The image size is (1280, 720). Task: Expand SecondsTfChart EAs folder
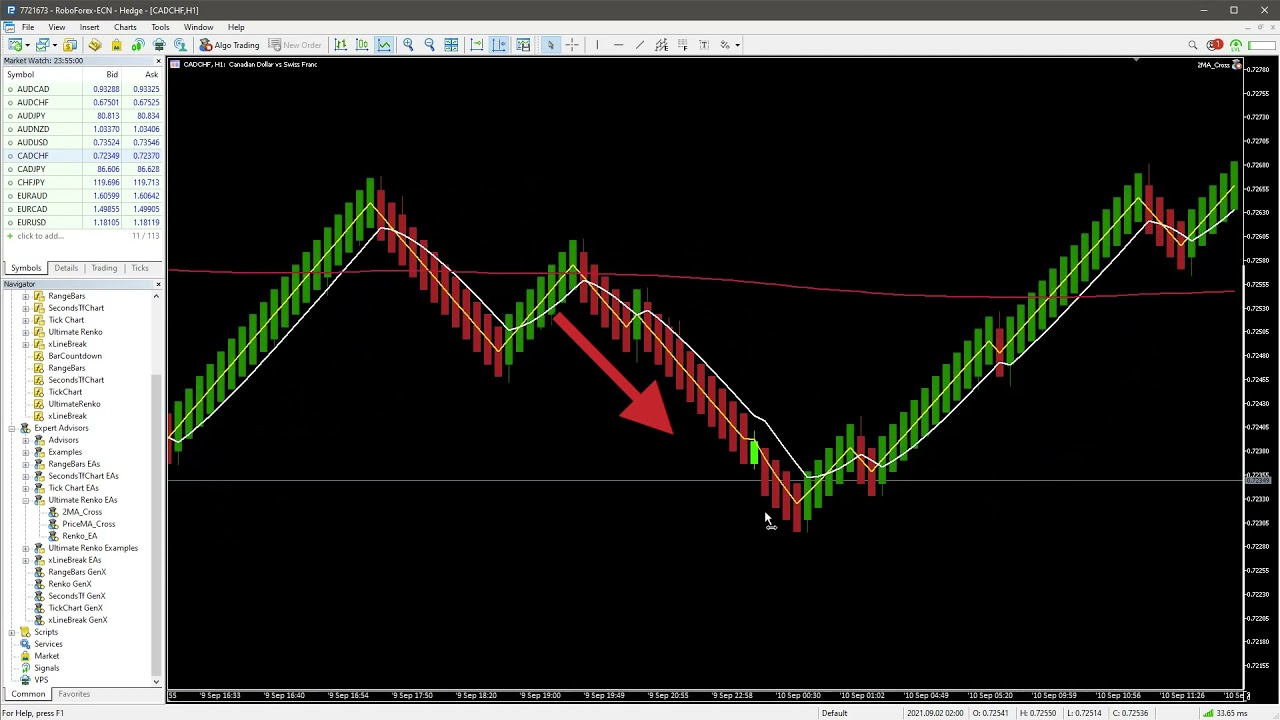tap(26, 476)
